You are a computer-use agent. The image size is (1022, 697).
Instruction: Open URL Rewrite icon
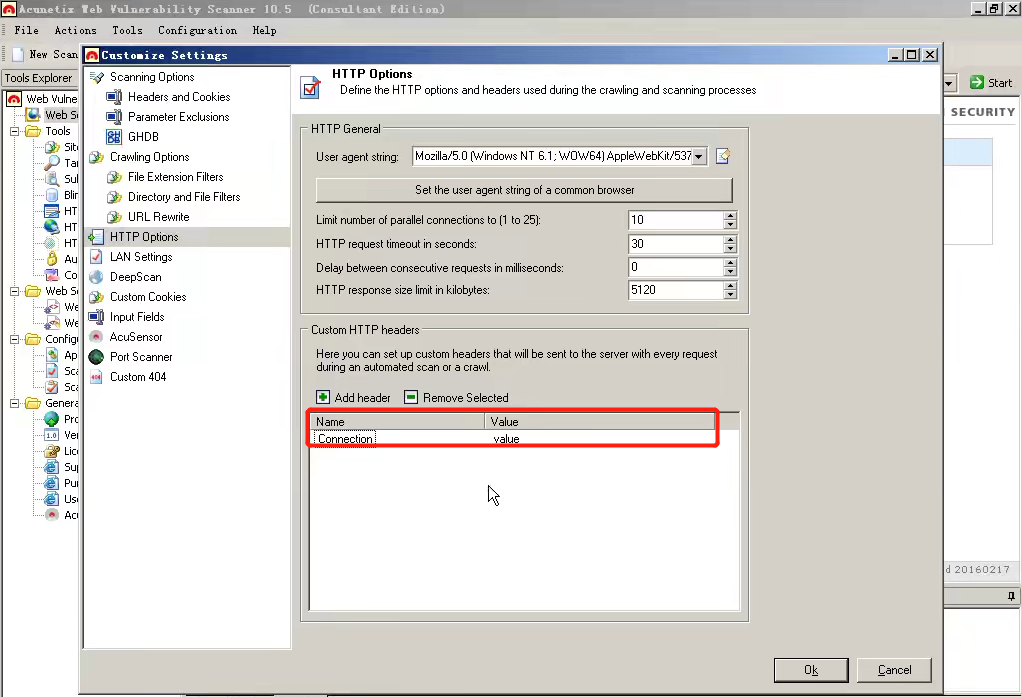(114, 217)
